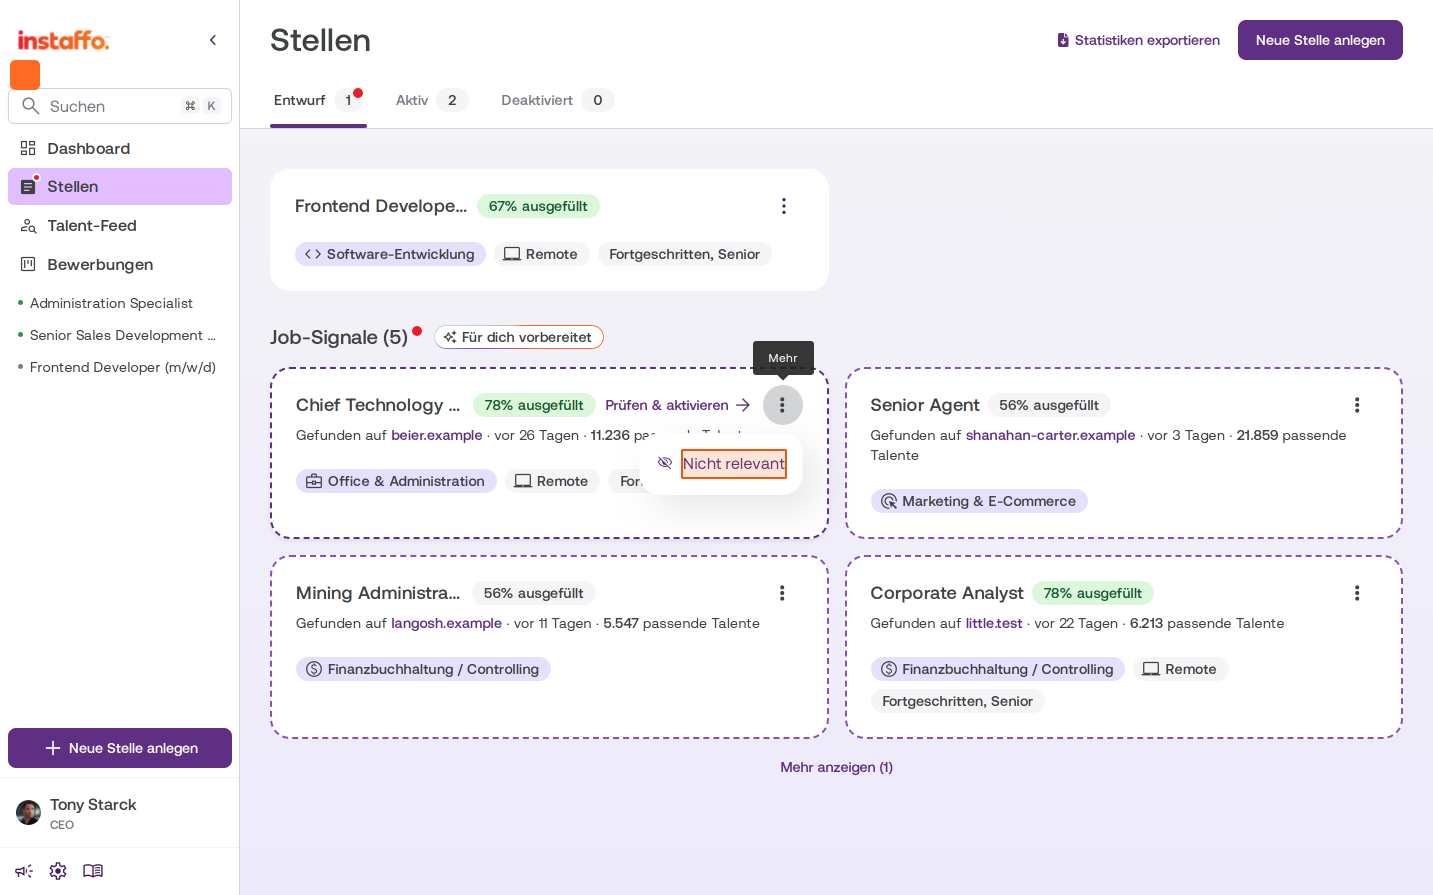The height and width of the screenshot is (895, 1433).
Task: Collapse the sidebar with the chevron icon
Action: click(213, 40)
